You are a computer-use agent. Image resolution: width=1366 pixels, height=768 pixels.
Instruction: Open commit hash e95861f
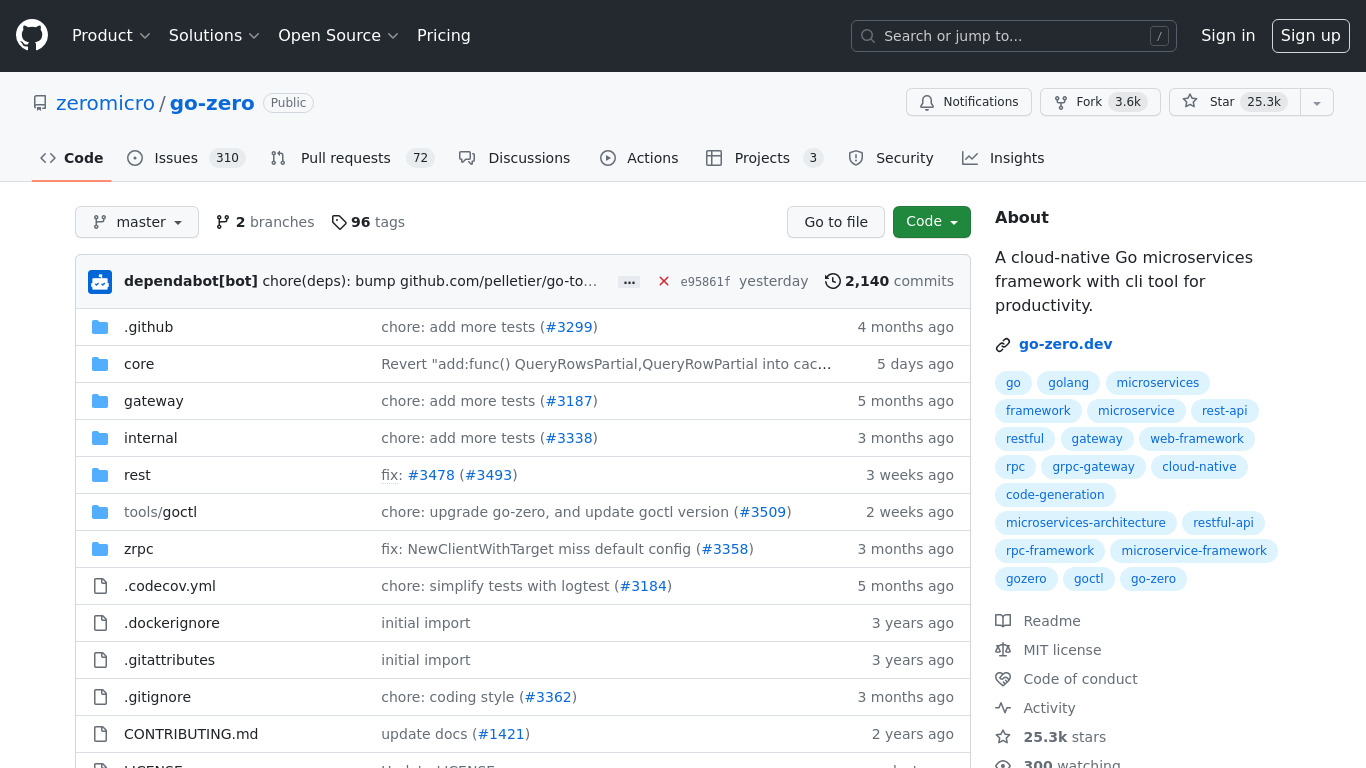point(705,282)
